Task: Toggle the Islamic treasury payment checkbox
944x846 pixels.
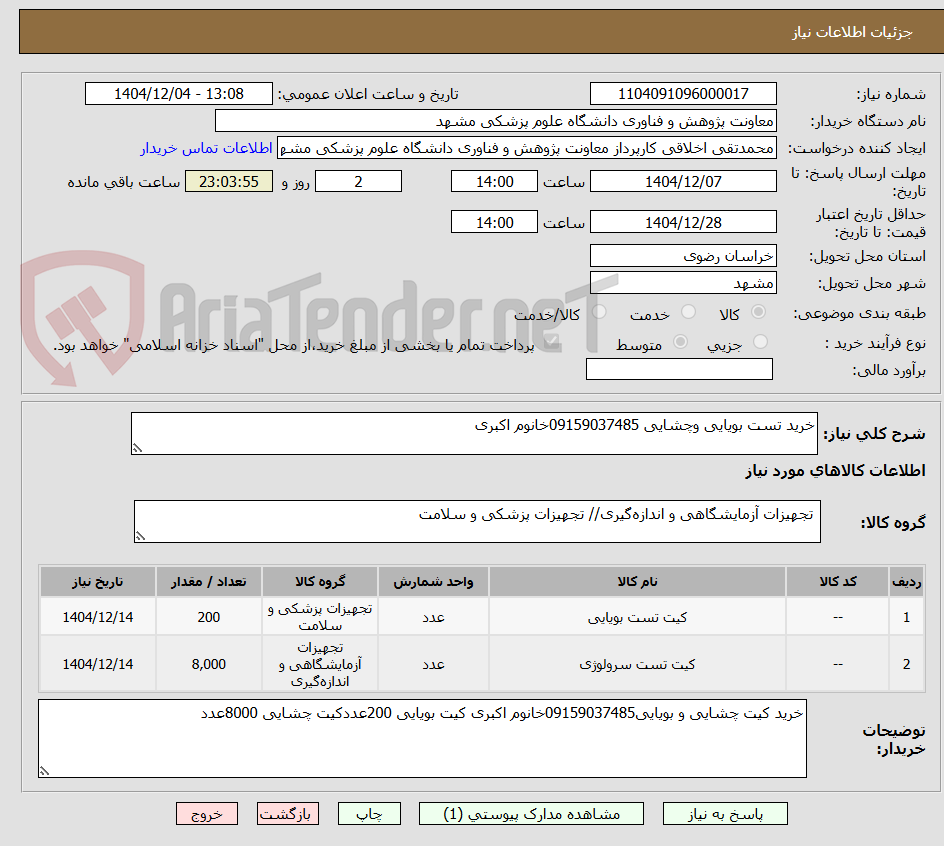Action: pos(550,343)
